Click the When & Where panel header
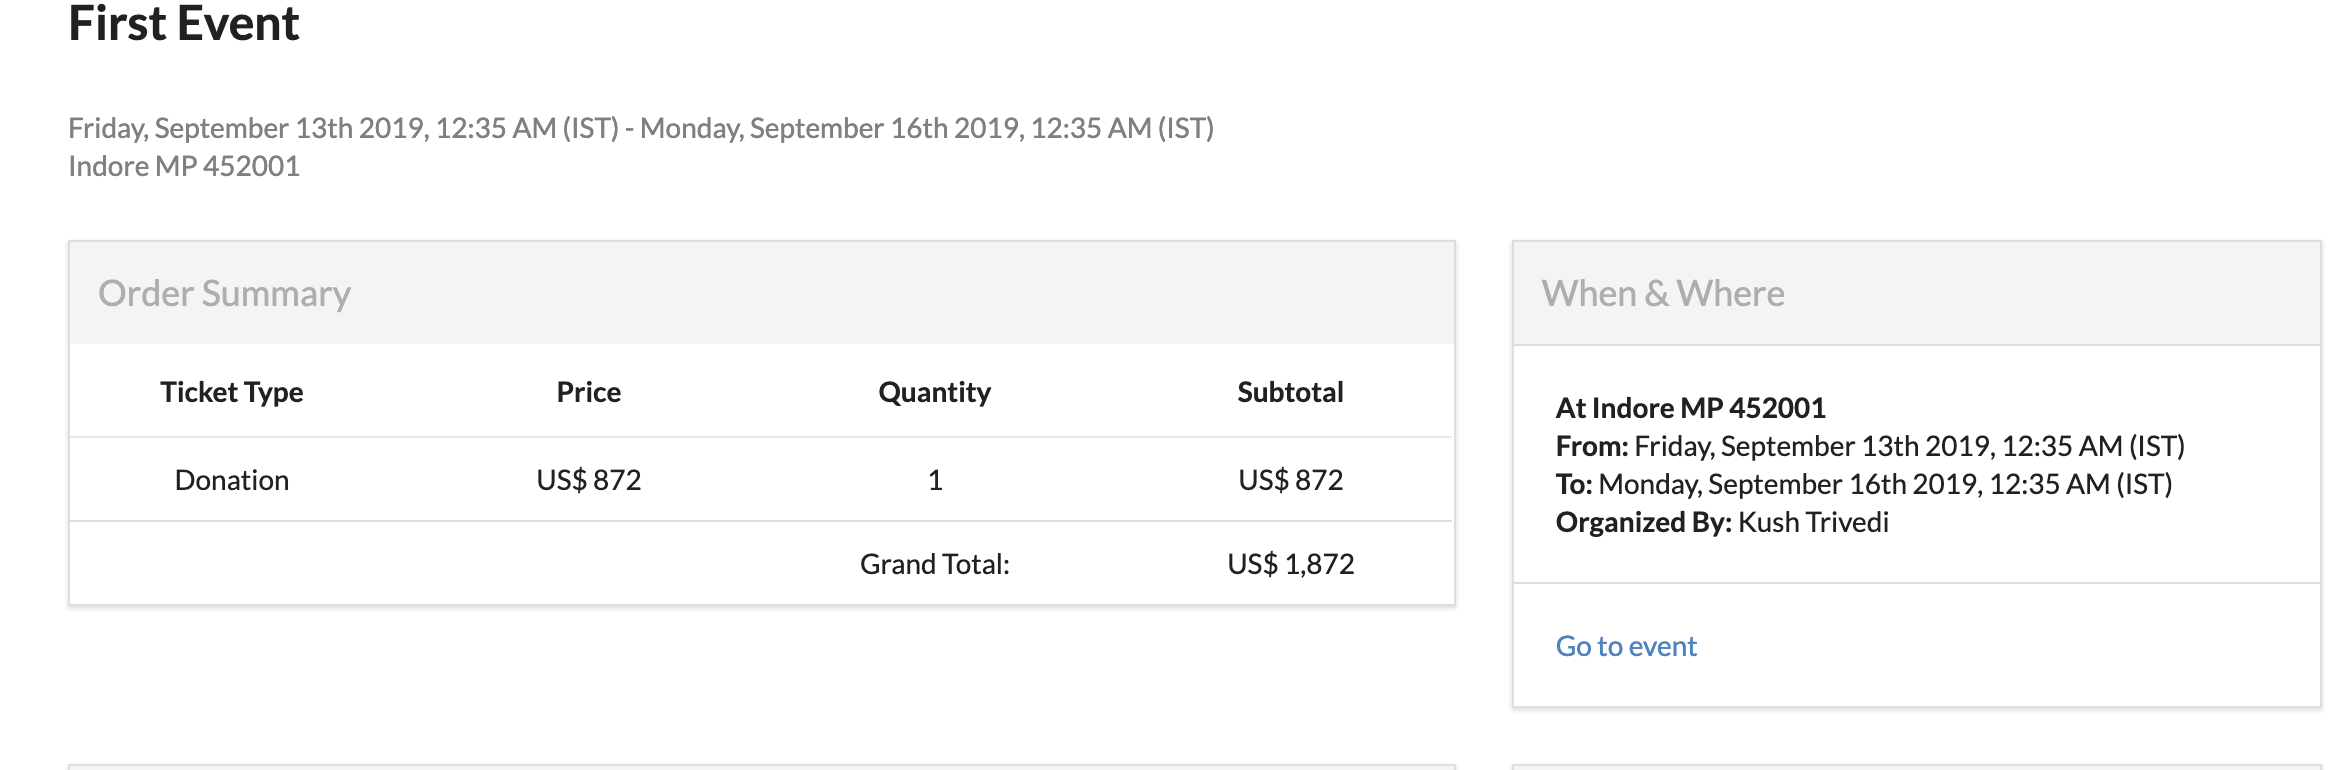Viewport: 2342px width, 770px height. click(x=1662, y=294)
